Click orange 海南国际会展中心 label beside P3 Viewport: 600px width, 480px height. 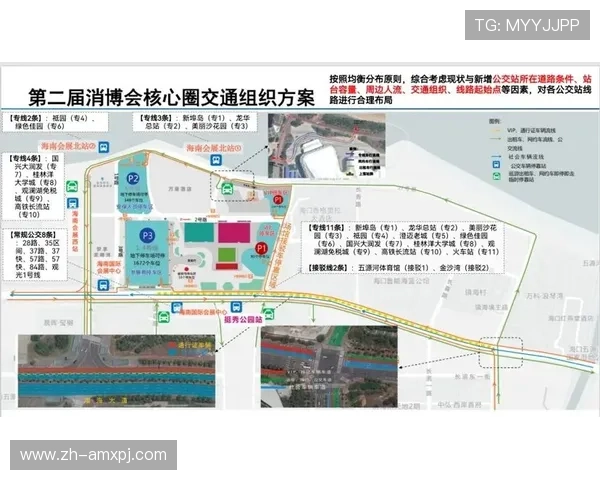(x=109, y=267)
